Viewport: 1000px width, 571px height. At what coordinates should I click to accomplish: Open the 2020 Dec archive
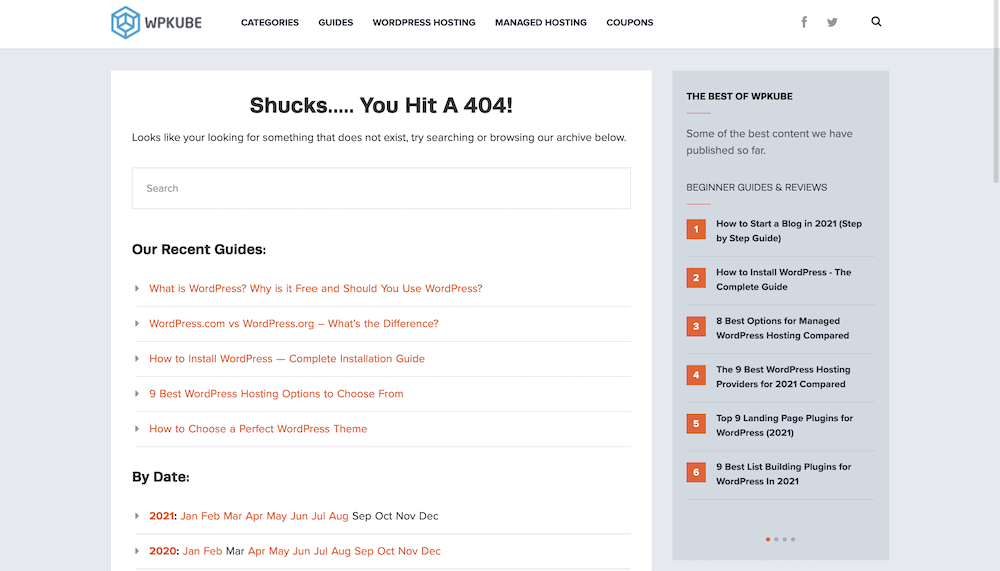[430, 551]
